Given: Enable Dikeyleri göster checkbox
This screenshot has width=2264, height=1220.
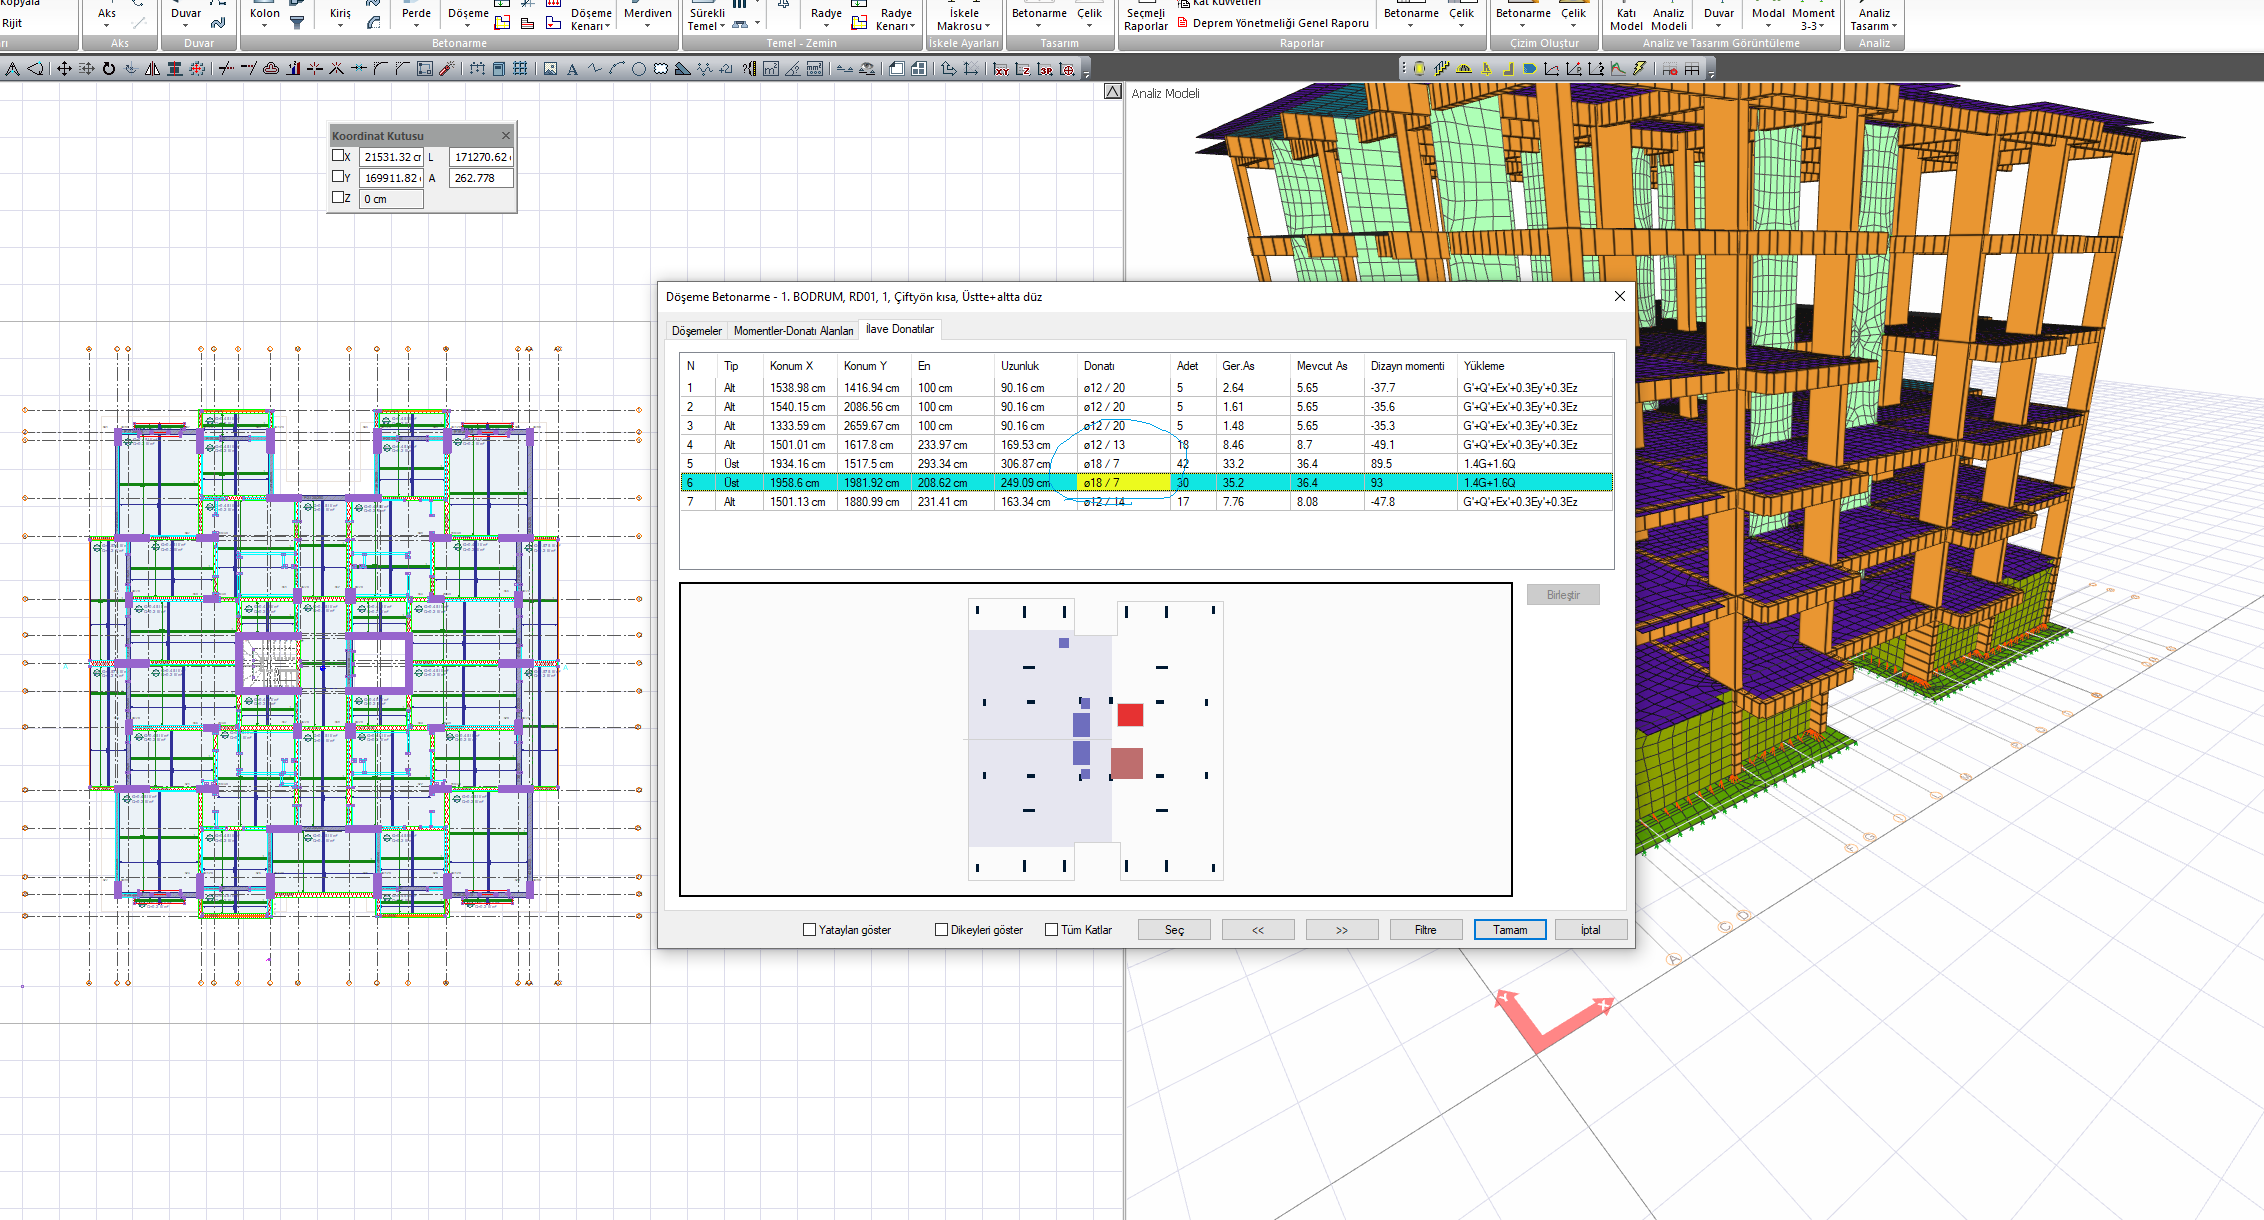Looking at the screenshot, I should click(x=941, y=930).
